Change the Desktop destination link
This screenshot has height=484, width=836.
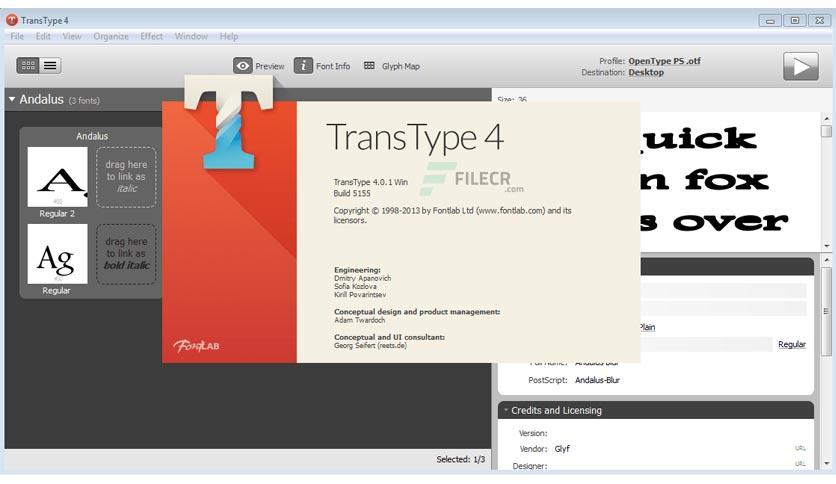point(646,72)
